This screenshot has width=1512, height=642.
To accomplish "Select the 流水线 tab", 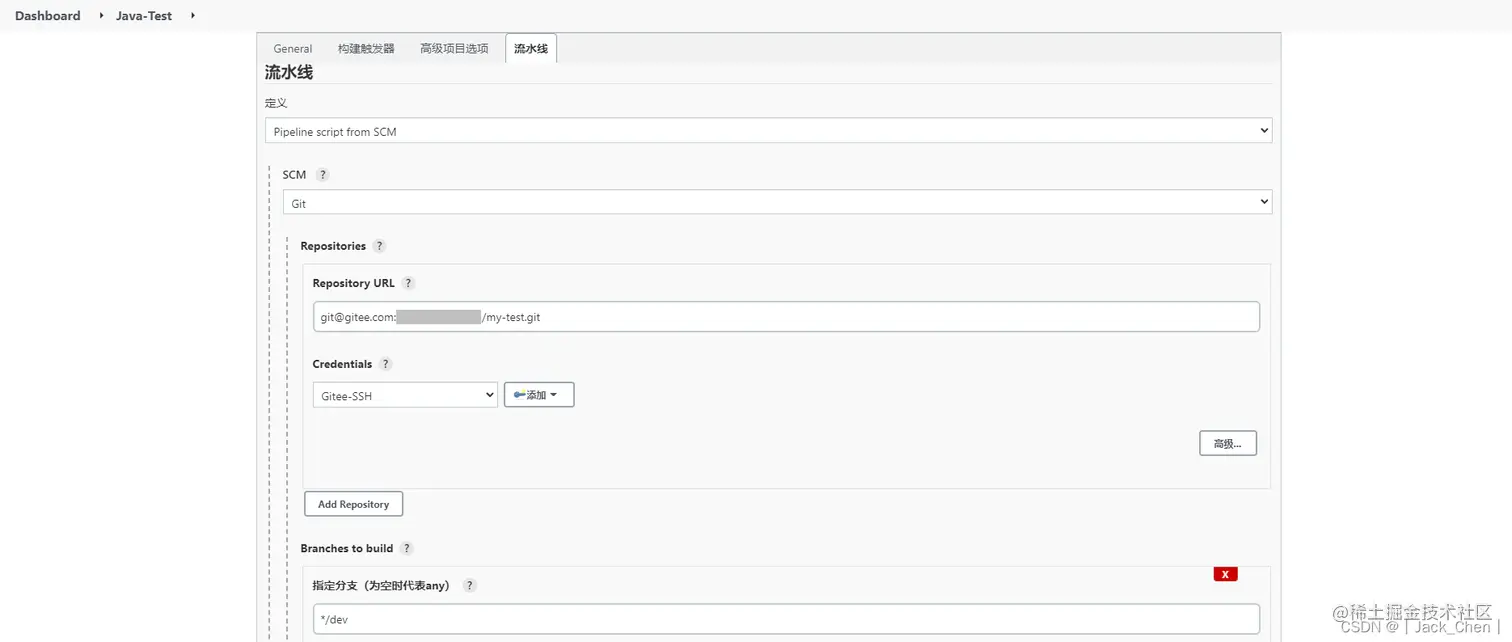I will 531,48.
